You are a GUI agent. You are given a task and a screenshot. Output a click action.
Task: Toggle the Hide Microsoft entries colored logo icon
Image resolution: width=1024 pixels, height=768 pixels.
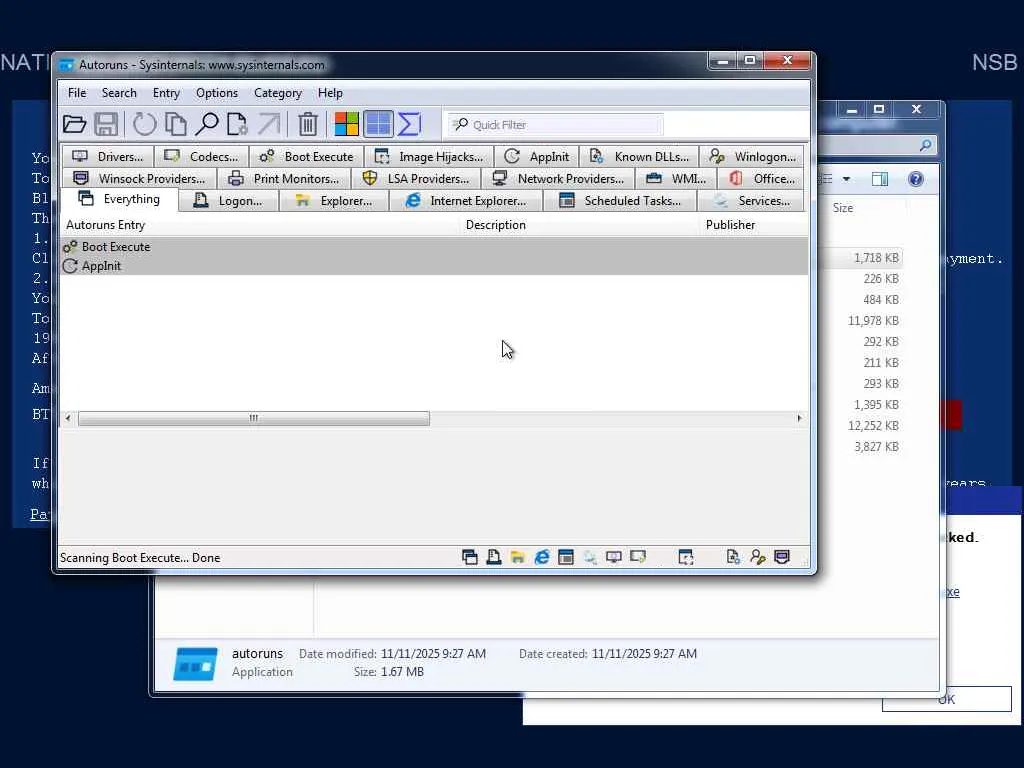[346, 124]
